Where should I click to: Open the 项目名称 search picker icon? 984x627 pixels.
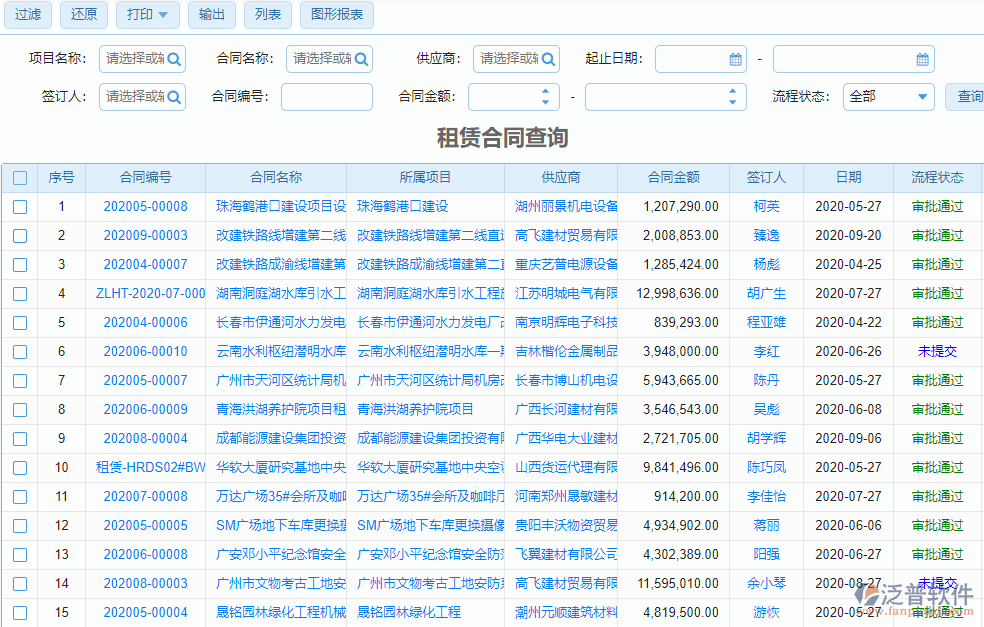click(x=174, y=59)
